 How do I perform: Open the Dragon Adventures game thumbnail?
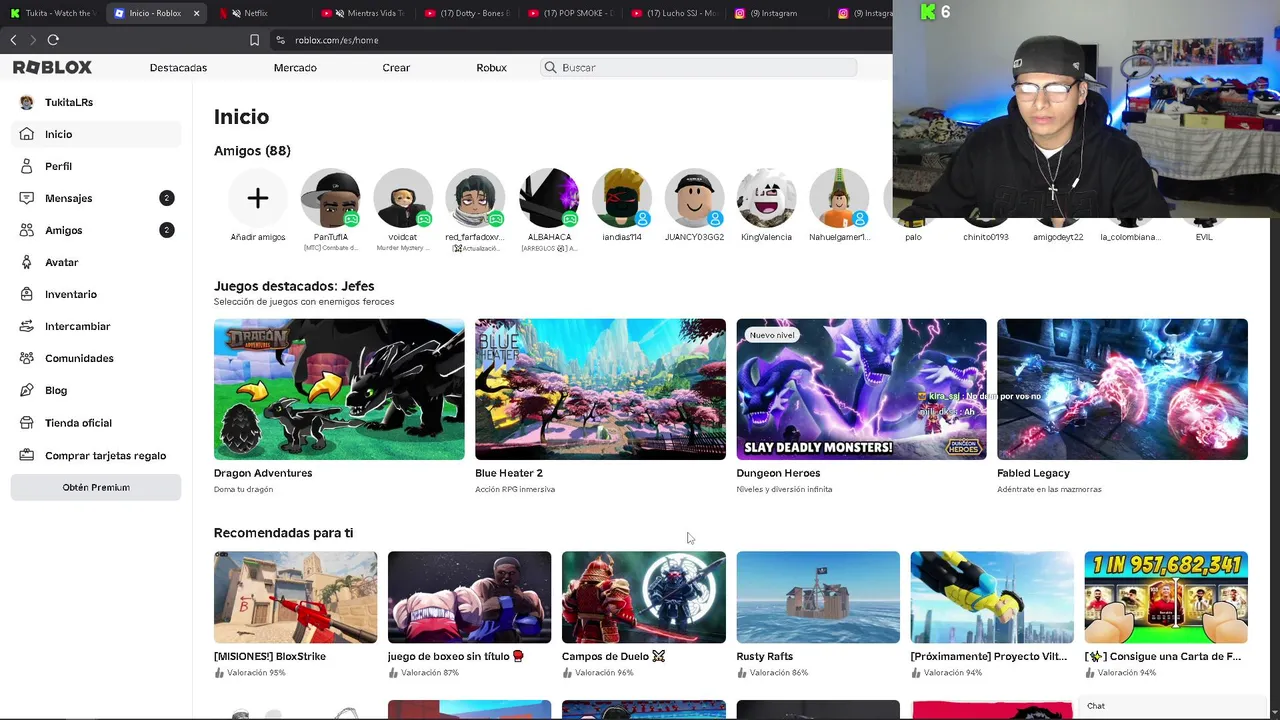tap(339, 389)
